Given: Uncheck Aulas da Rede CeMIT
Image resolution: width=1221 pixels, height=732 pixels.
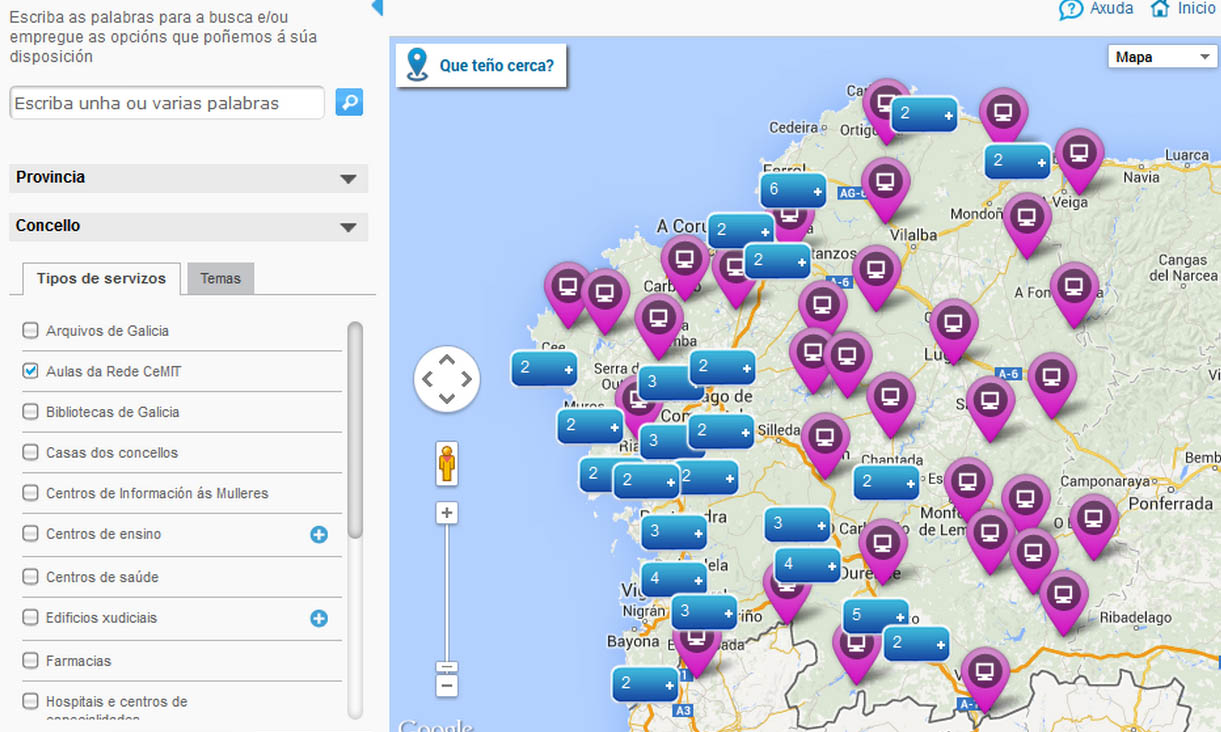Looking at the screenshot, I should [30, 371].
